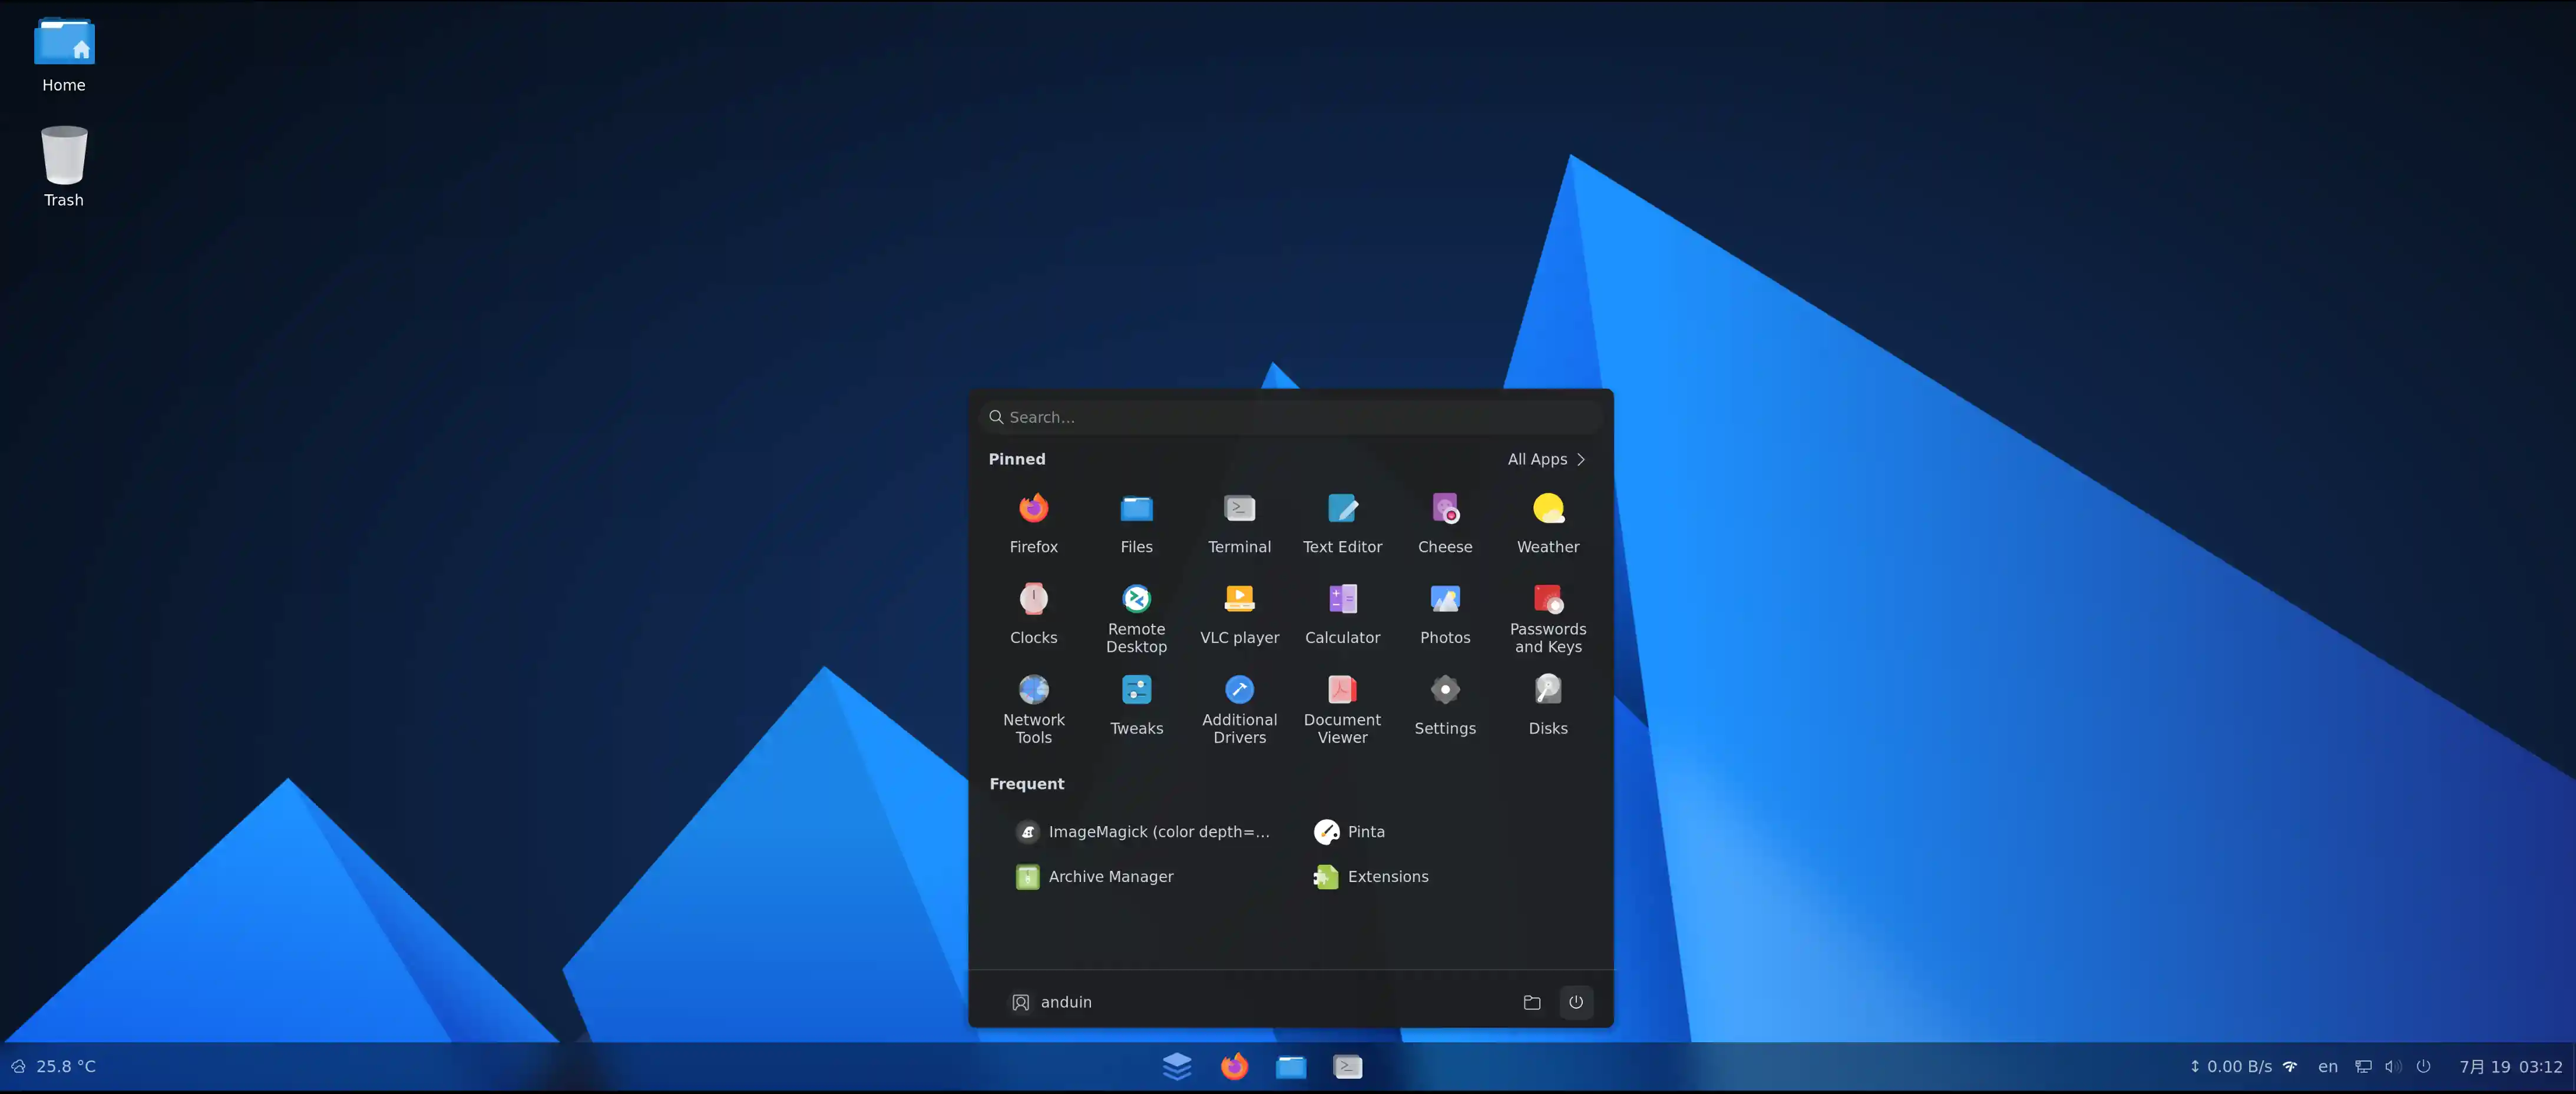Launch the Weather app
This screenshot has width=2576, height=1094.
point(1547,520)
